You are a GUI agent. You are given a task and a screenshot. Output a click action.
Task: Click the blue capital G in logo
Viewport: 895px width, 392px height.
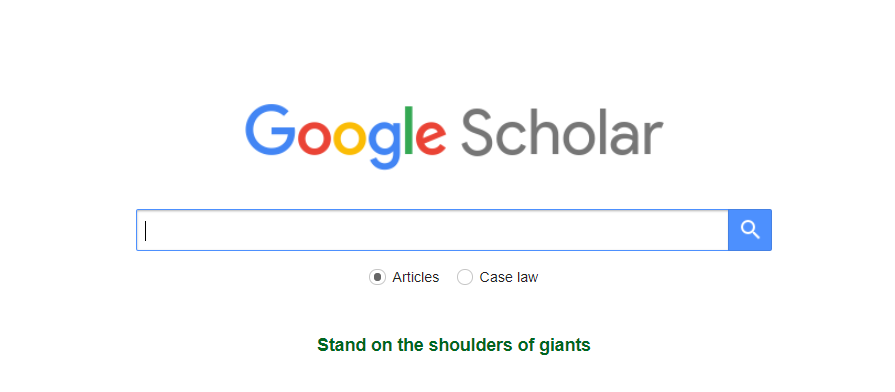(271, 130)
